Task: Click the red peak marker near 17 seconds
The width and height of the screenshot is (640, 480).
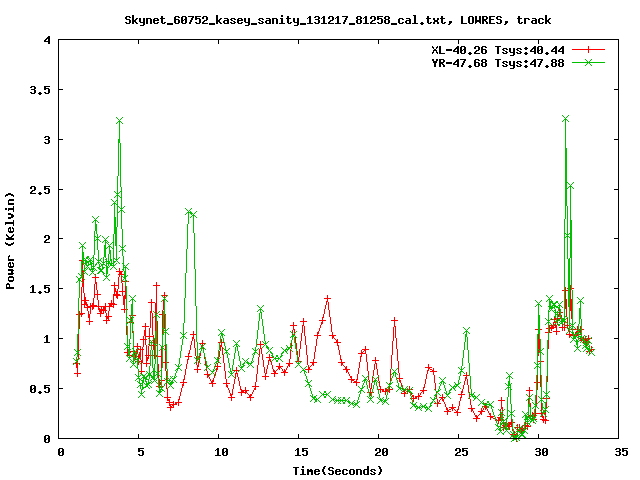Action: tap(327, 299)
